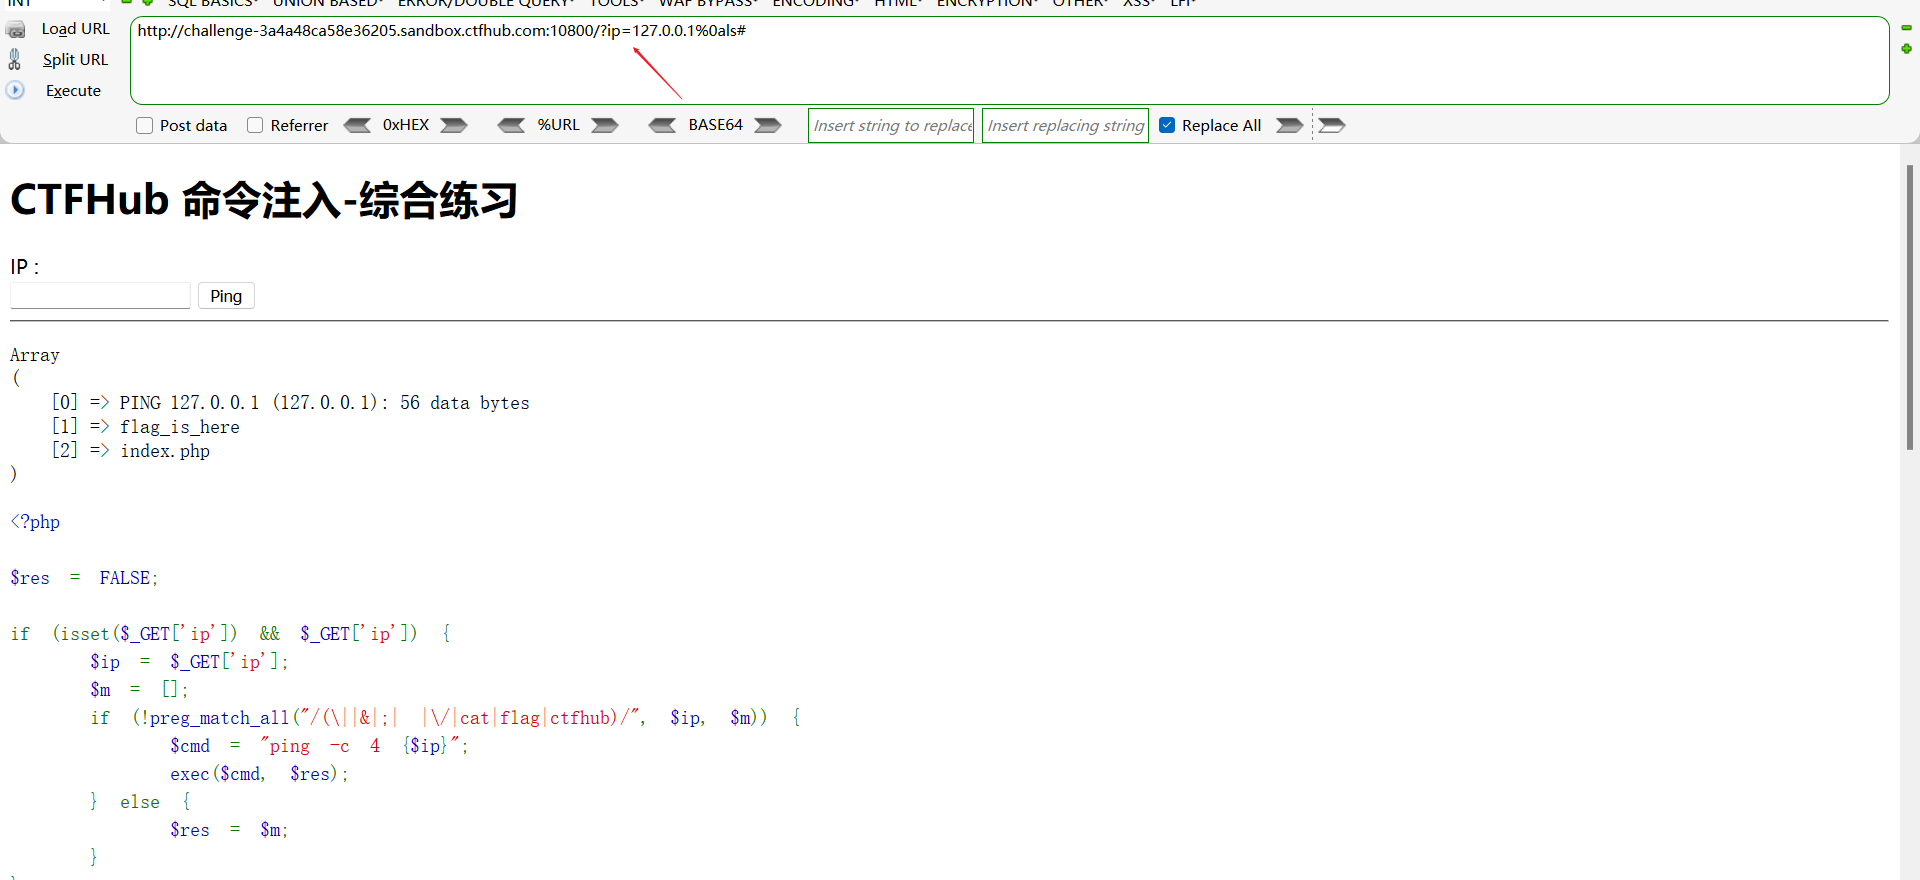Click the 'PING 127.0.0.1' output line
Image resolution: width=1920 pixels, height=880 pixels.
[x=325, y=403]
